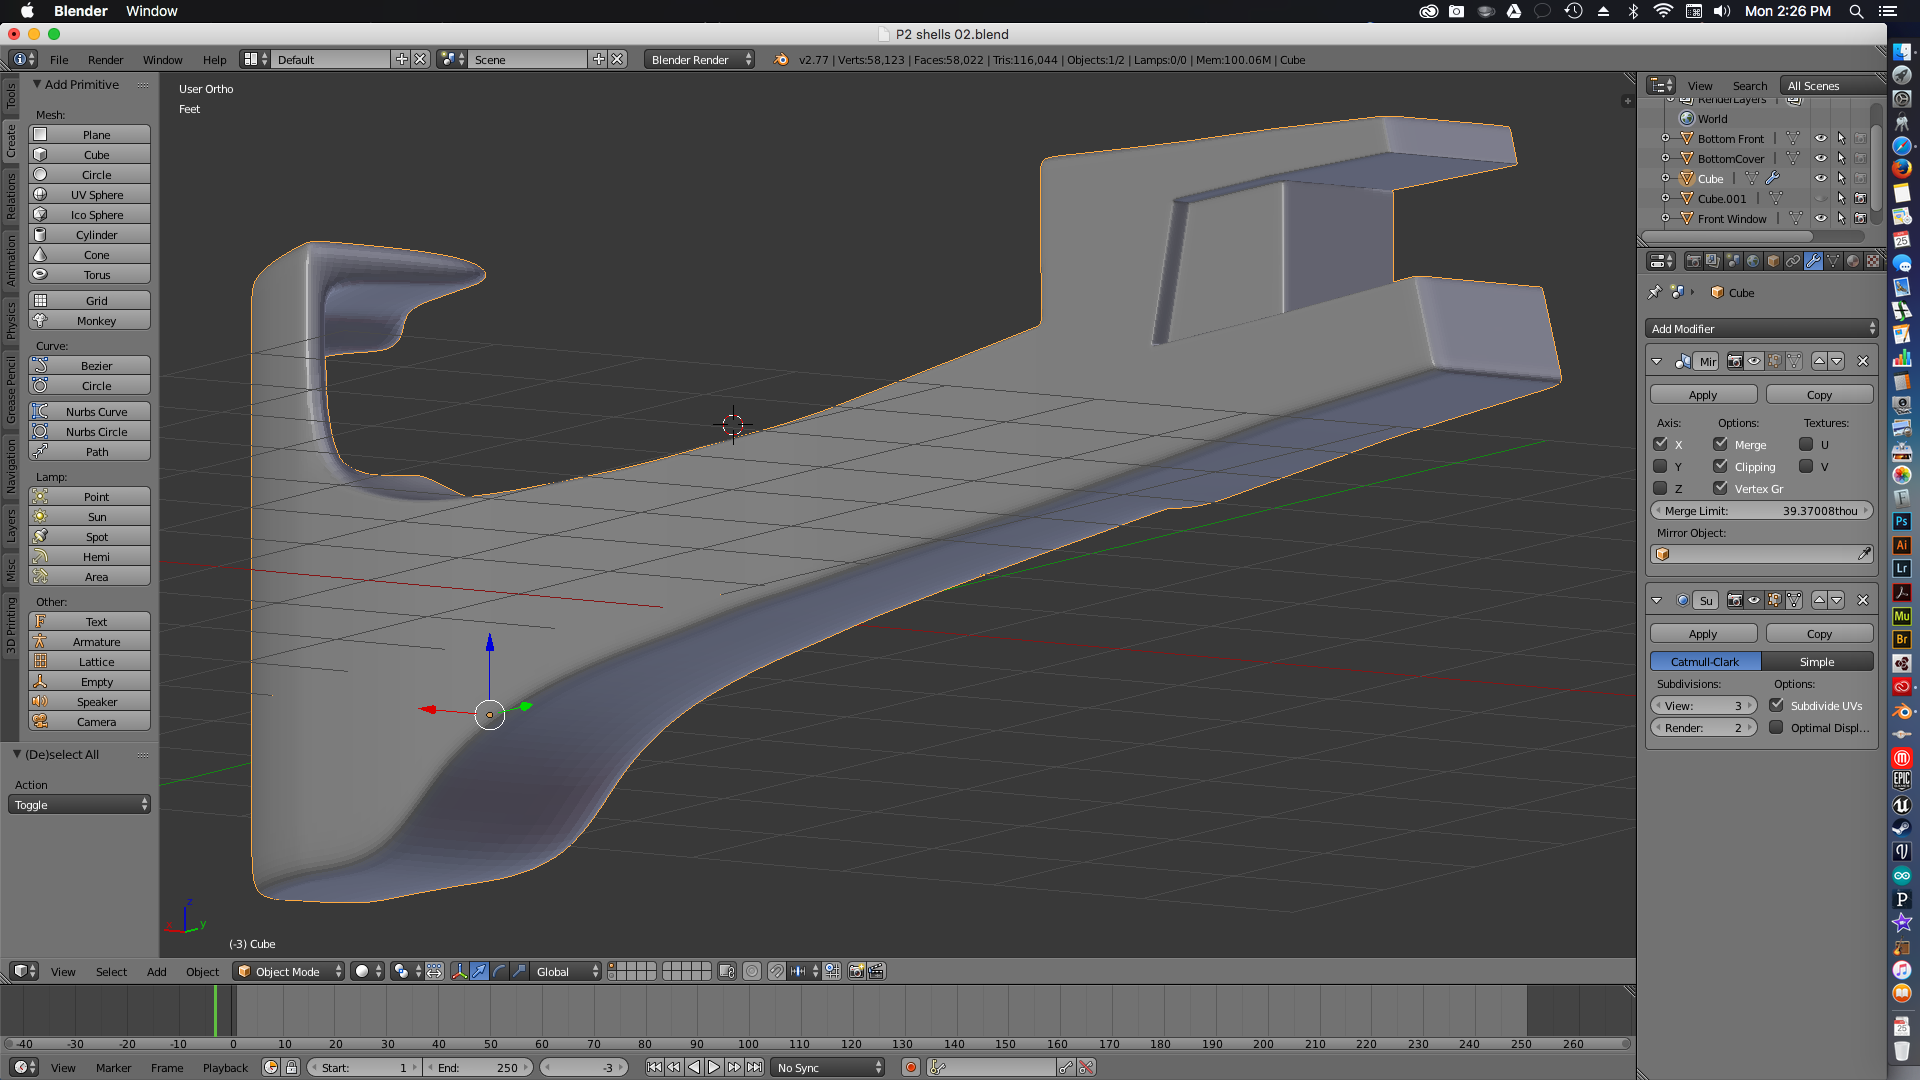Add a Monkey mesh primitive
This screenshot has height=1080, width=1920.
click(90, 320)
